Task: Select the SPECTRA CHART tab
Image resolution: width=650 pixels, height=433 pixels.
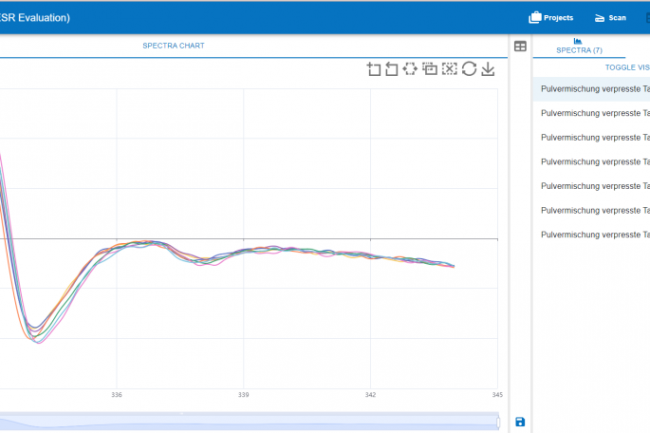Action: click(173, 46)
